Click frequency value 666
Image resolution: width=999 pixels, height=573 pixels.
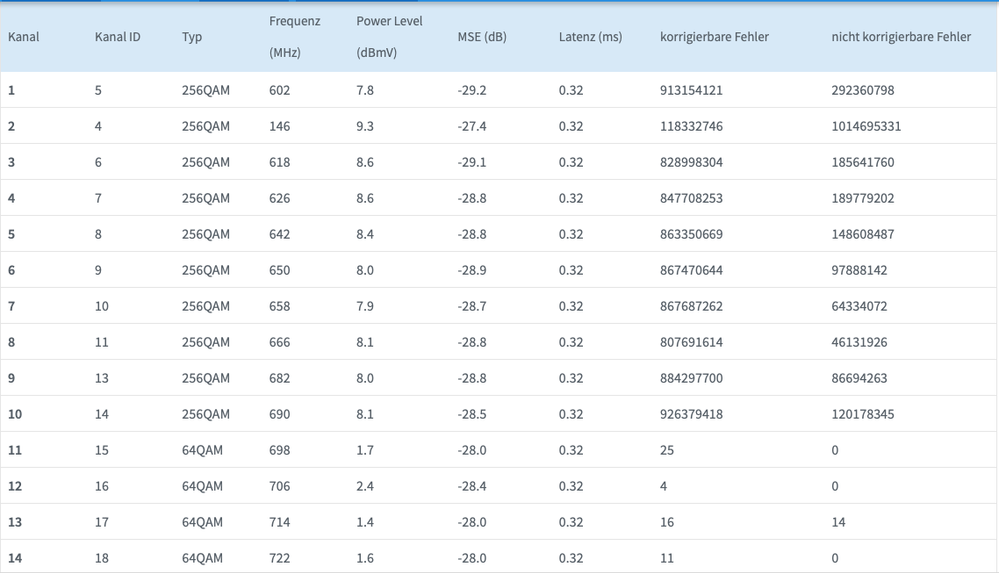[279, 342]
